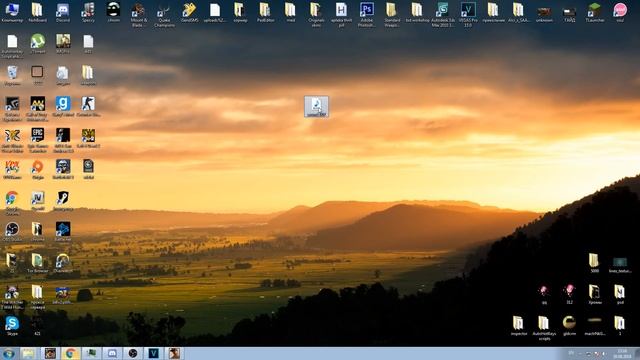This screenshot has width=640, height=360.
Task: Open The Witcher 3 shortcut
Action: (x=12, y=297)
